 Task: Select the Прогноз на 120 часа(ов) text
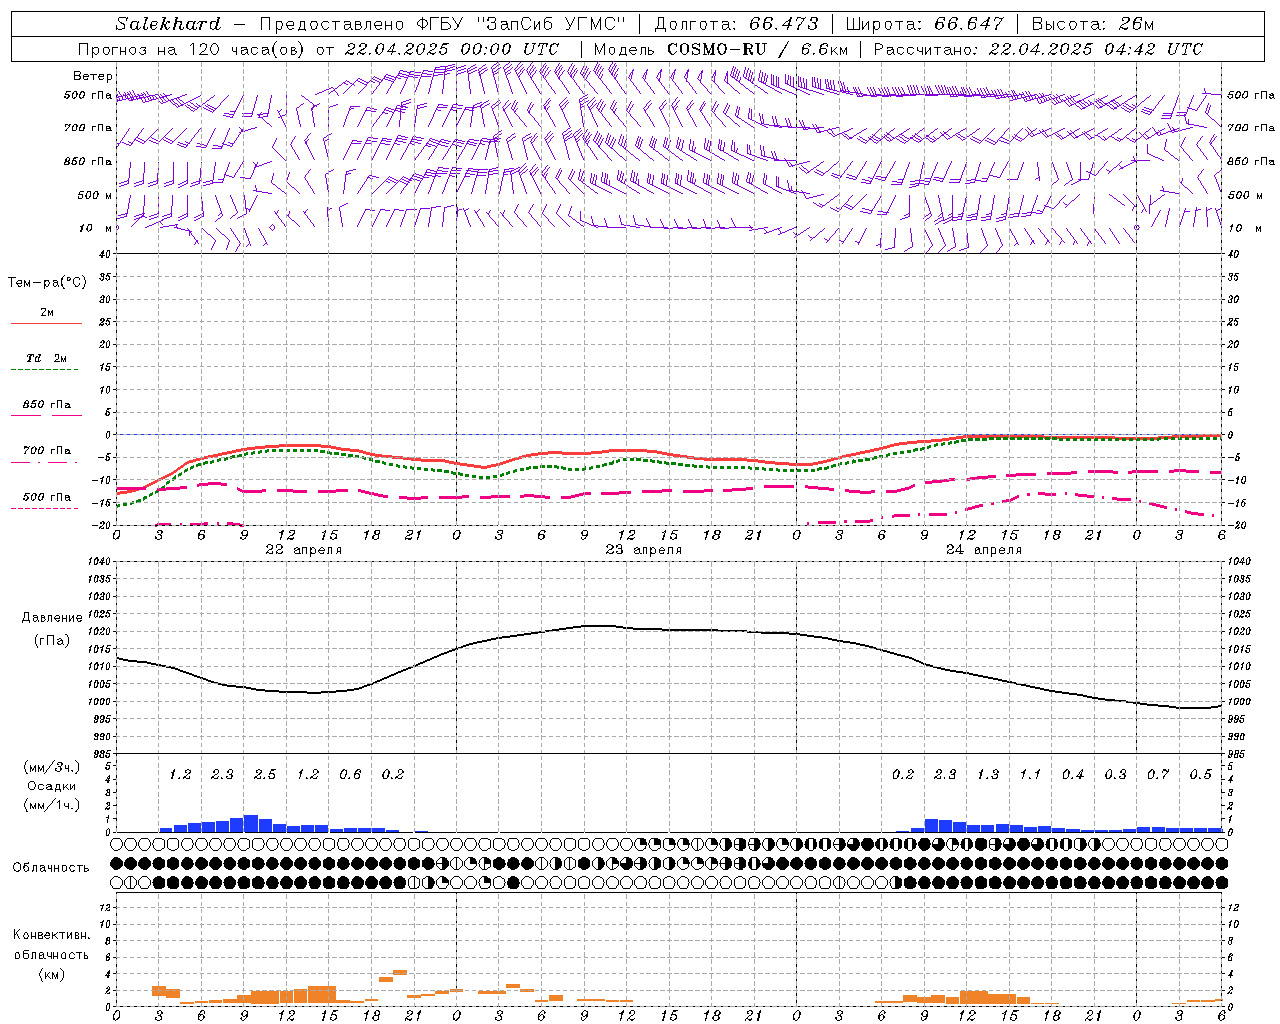(193, 49)
